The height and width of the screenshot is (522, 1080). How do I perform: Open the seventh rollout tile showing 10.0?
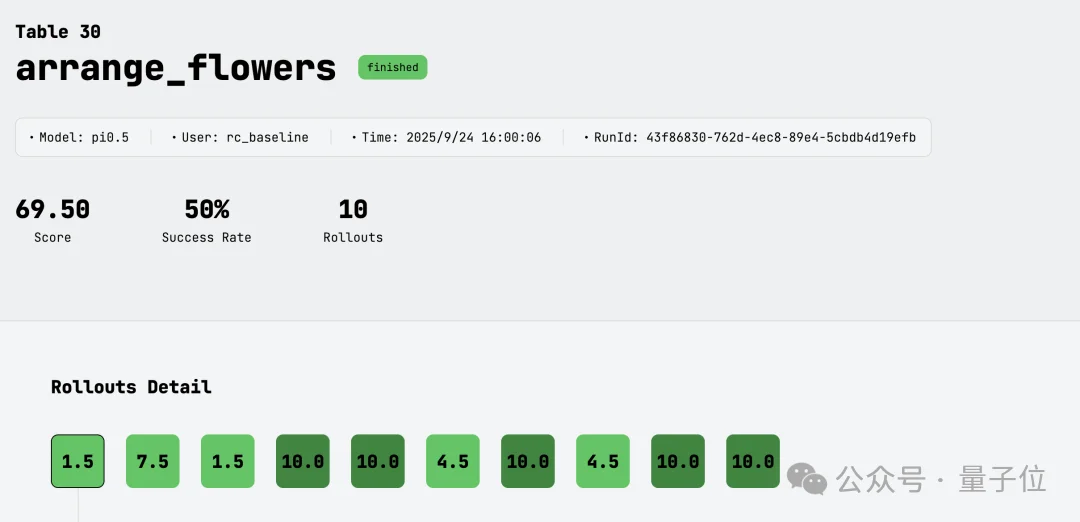pos(527,461)
